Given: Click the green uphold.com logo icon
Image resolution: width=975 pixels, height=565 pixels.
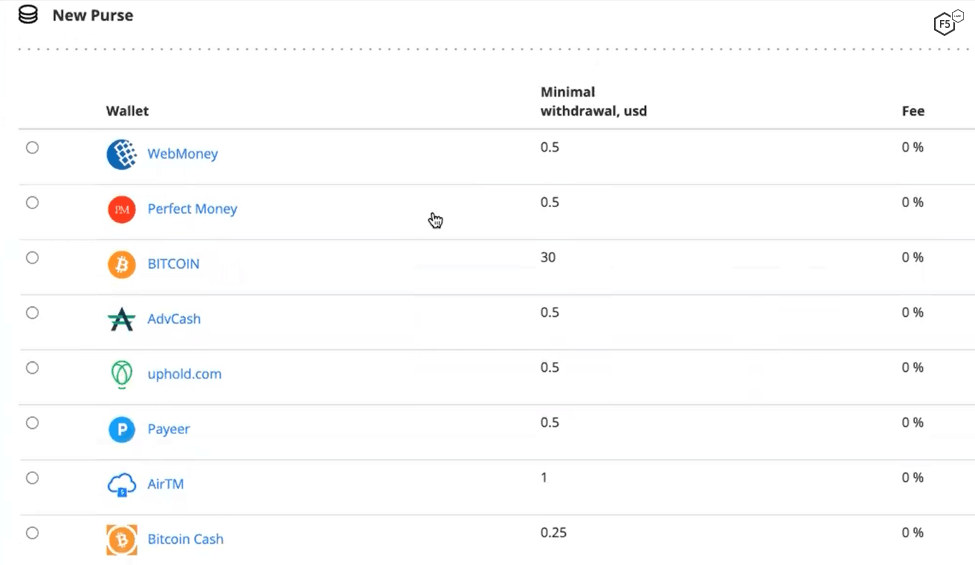Looking at the screenshot, I should click(121, 374).
